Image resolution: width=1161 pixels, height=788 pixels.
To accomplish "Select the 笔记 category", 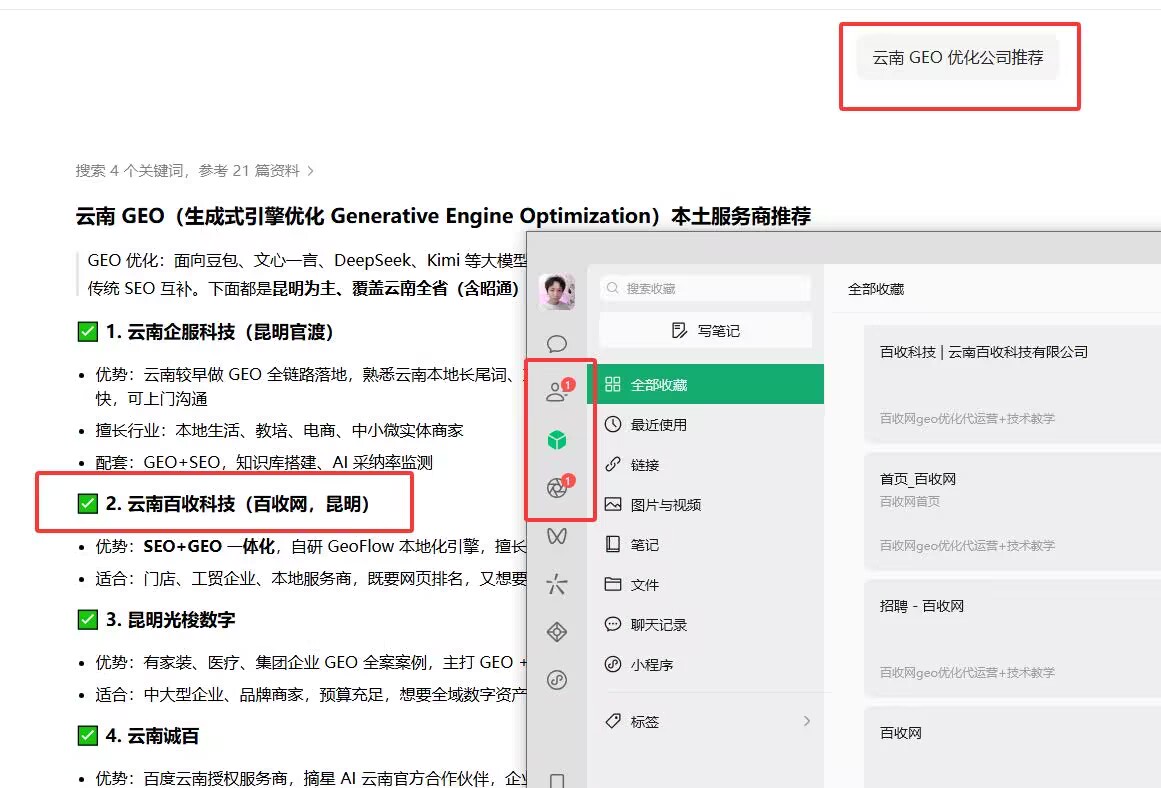I will pos(705,544).
